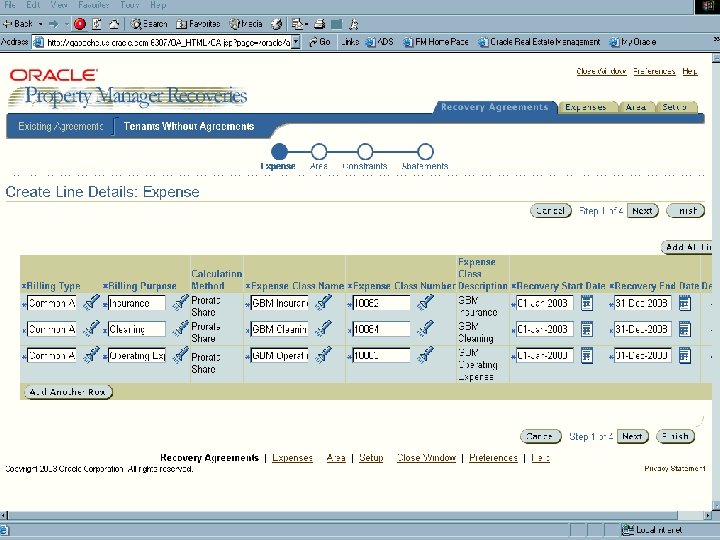Switch to the Expenses tab
Image resolution: width=720 pixels, height=540 pixels.
(x=585, y=107)
